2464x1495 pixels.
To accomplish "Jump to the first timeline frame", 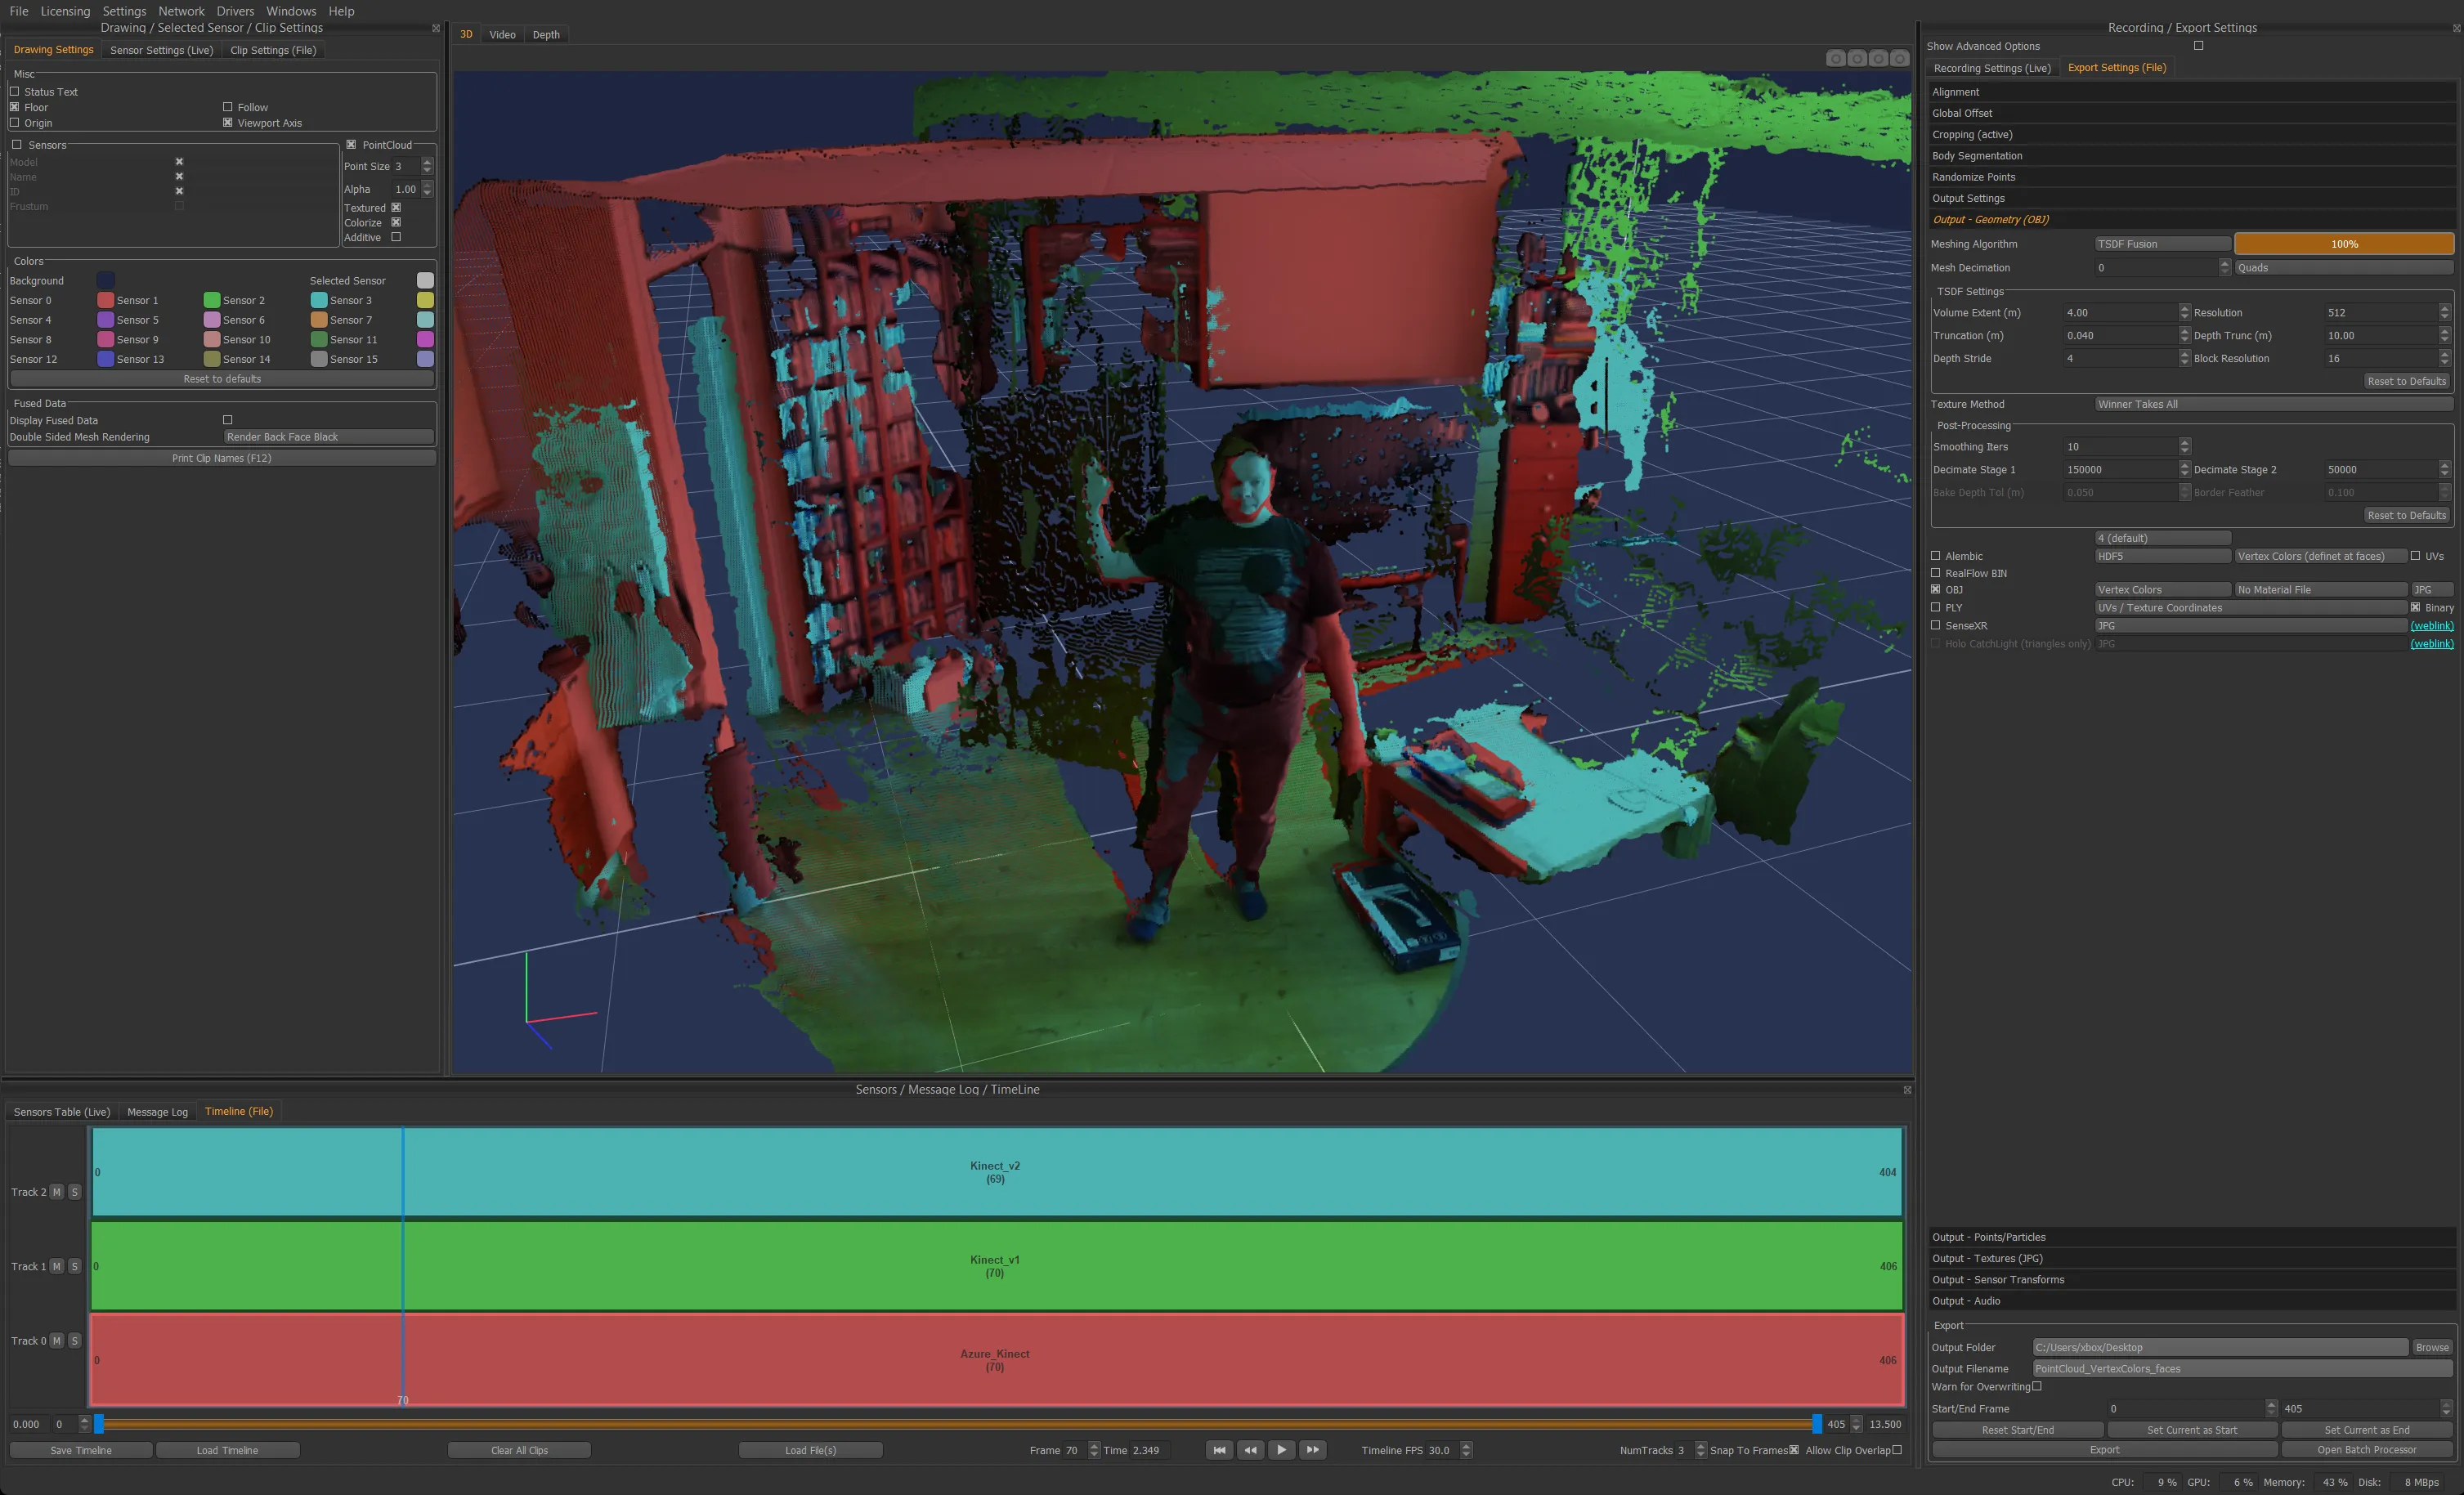I will [1219, 1450].
